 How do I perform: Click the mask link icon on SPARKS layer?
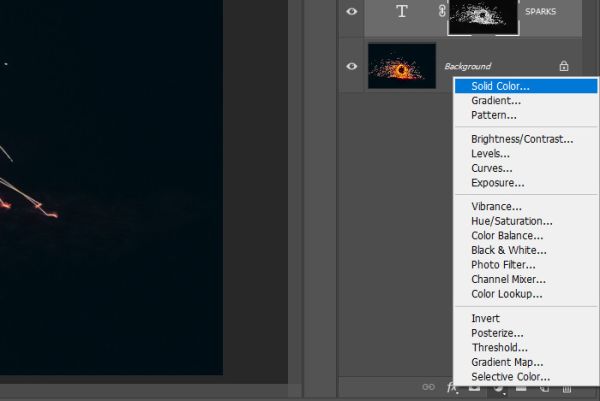442,11
